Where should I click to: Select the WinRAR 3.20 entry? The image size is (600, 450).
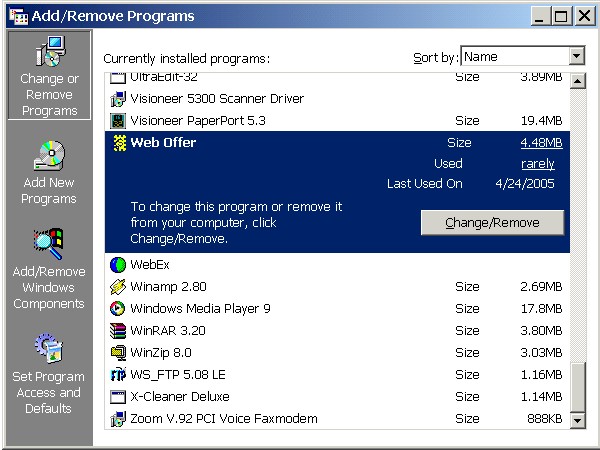(x=337, y=331)
